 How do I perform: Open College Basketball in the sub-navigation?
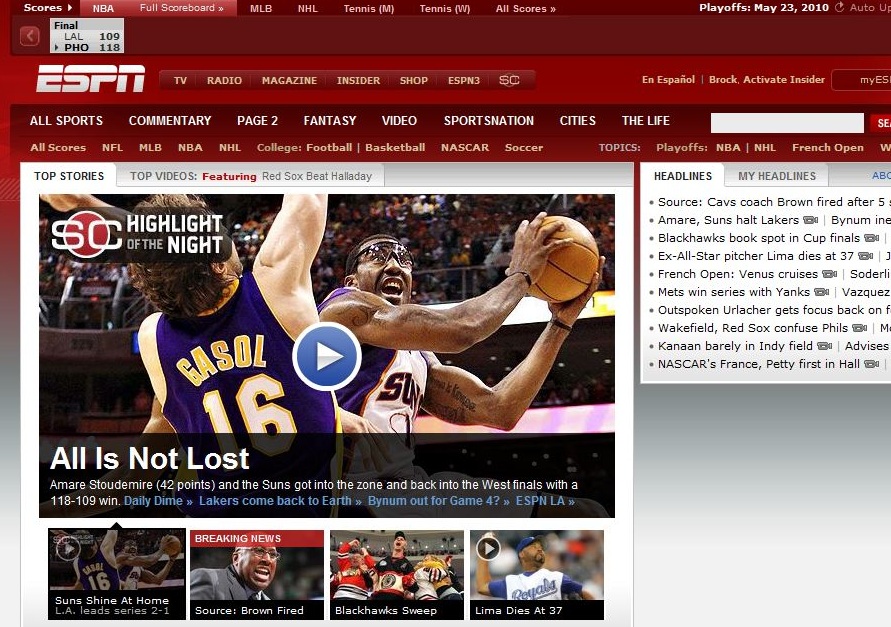point(395,147)
